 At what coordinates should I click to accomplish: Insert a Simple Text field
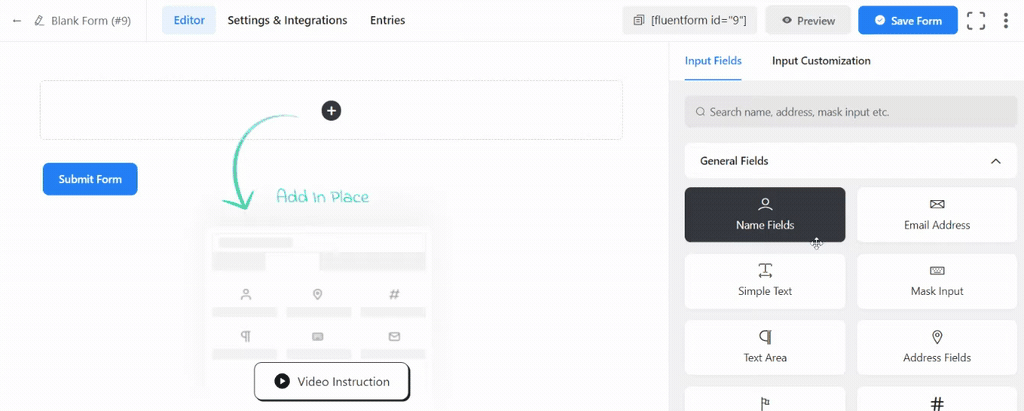[765, 280]
